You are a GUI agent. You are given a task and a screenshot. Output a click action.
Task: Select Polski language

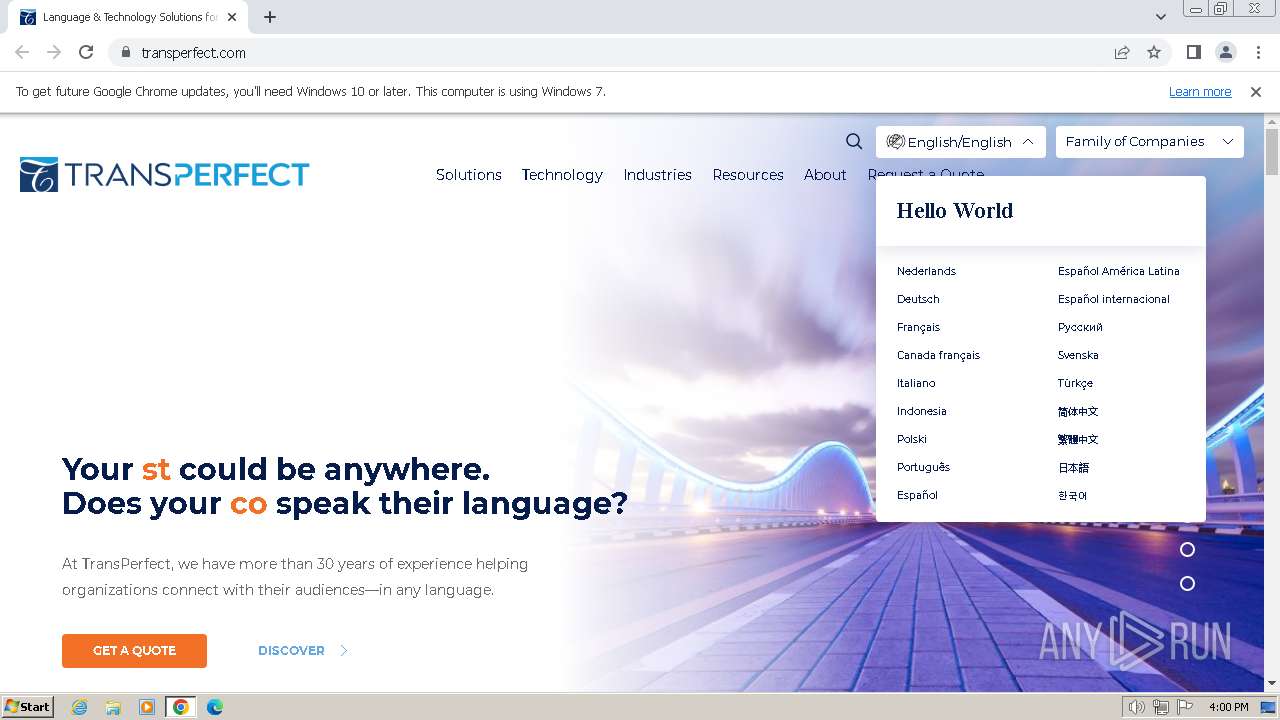(x=912, y=439)
